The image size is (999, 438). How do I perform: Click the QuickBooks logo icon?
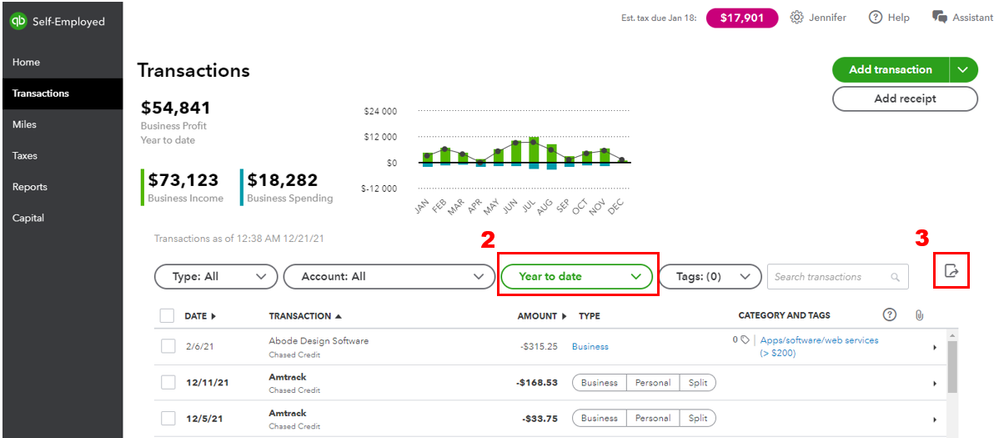point(17,21)
